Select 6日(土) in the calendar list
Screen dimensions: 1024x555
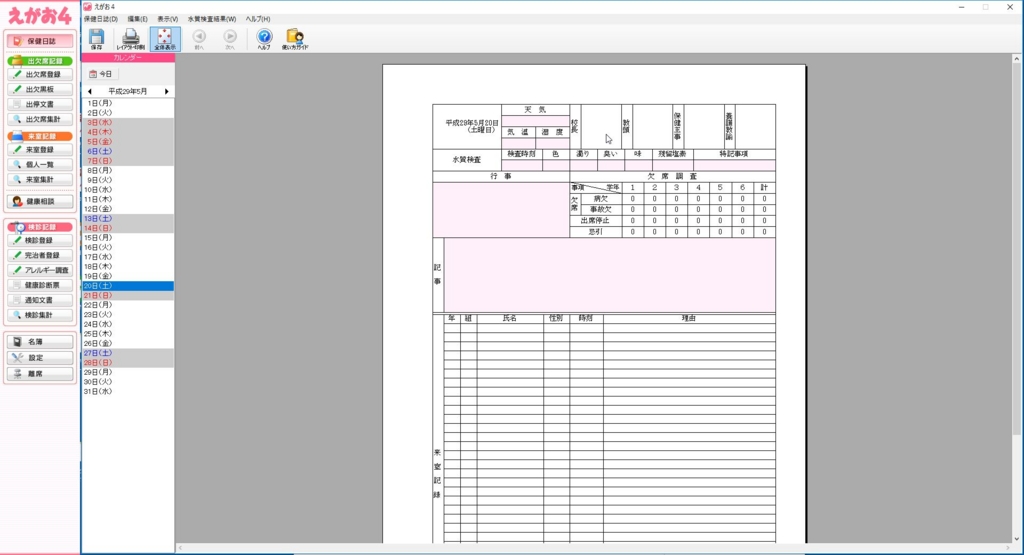pyautogui.click(x=128, y=151)
